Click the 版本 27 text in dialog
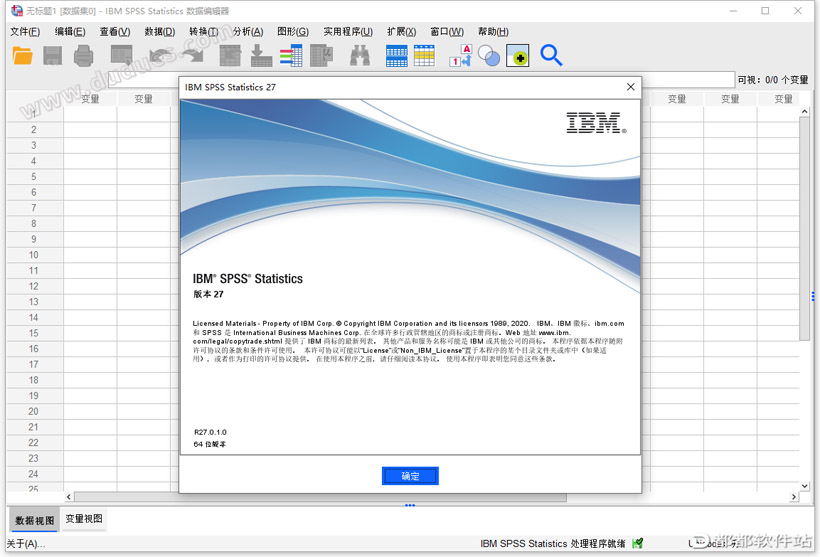 coord(208,294)
